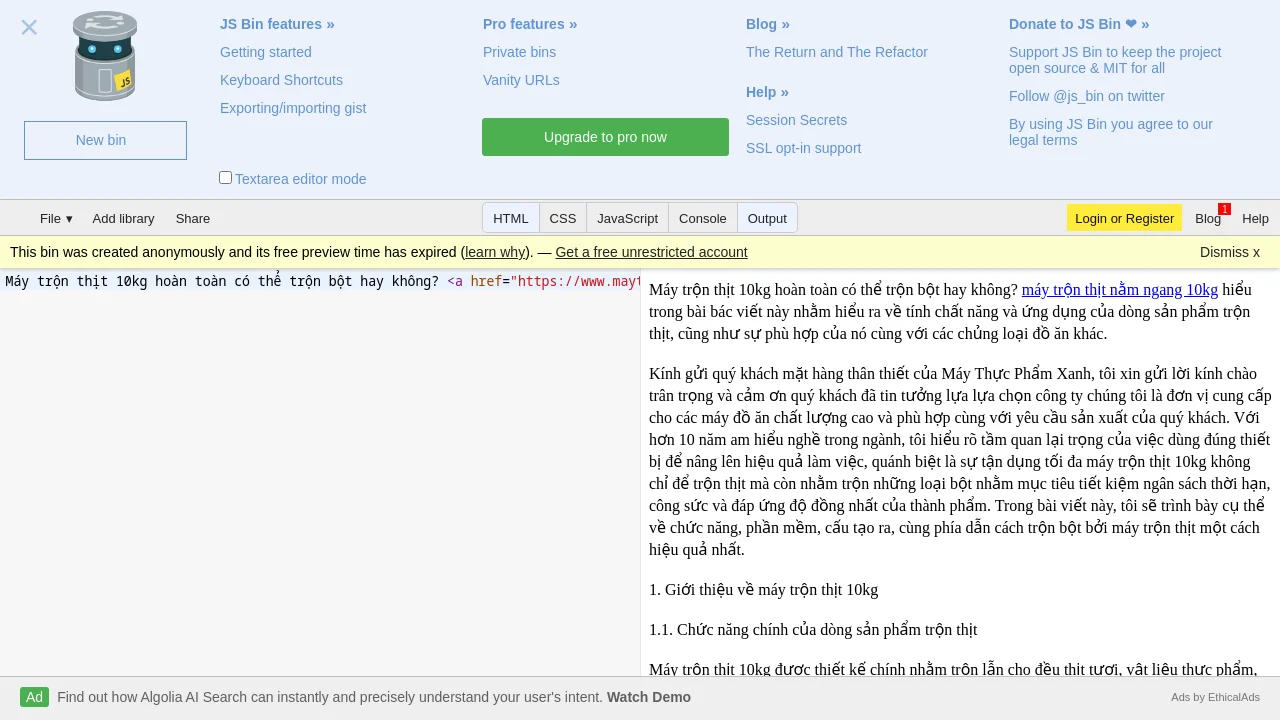
Task: Click the JS Bin robot trash can logo
Action: (x=105, y=56)
